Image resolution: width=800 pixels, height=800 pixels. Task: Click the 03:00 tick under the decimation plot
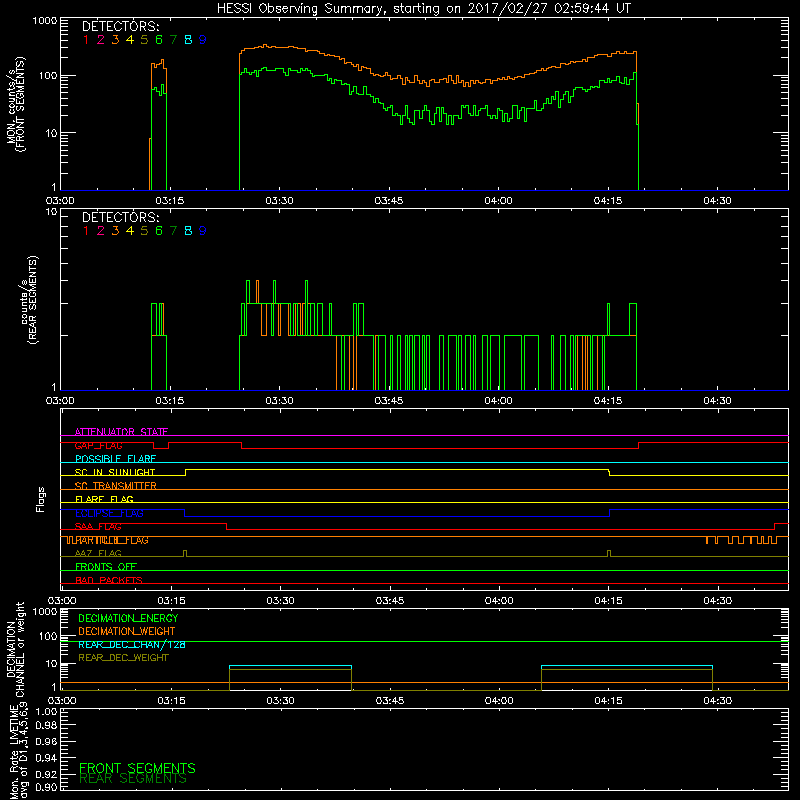62,701
